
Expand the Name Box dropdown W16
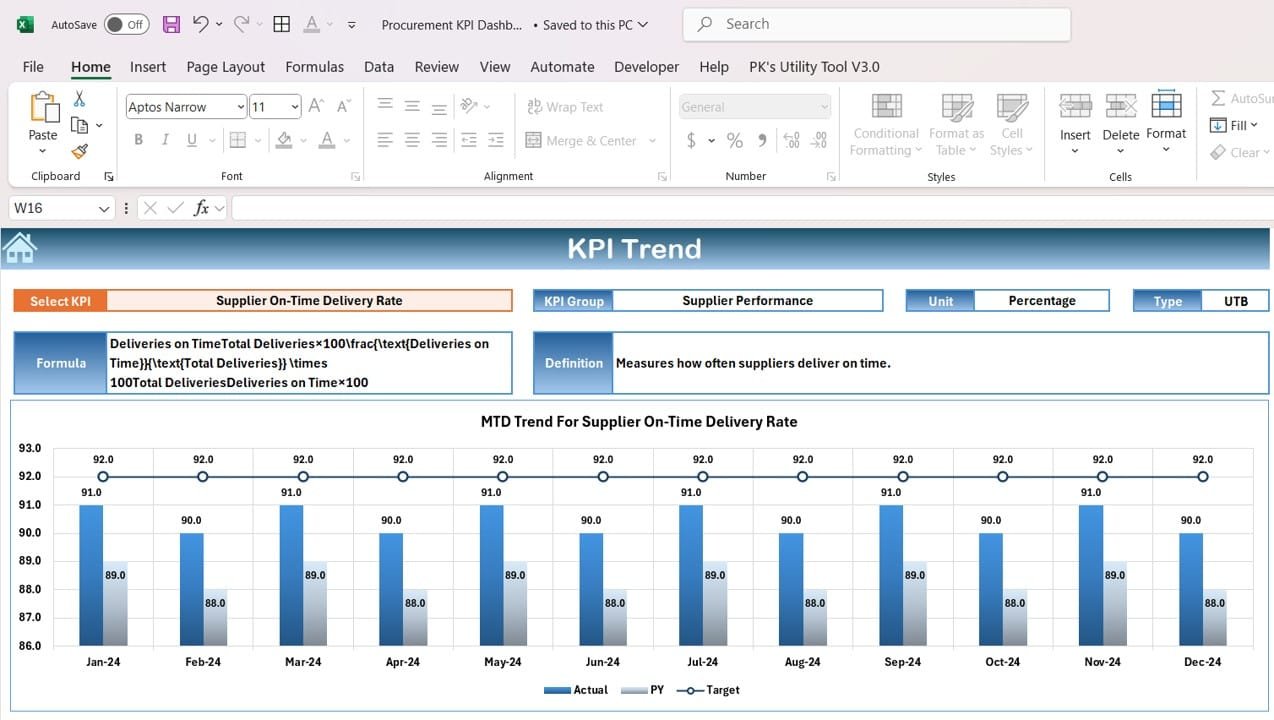tap(104, 208)
